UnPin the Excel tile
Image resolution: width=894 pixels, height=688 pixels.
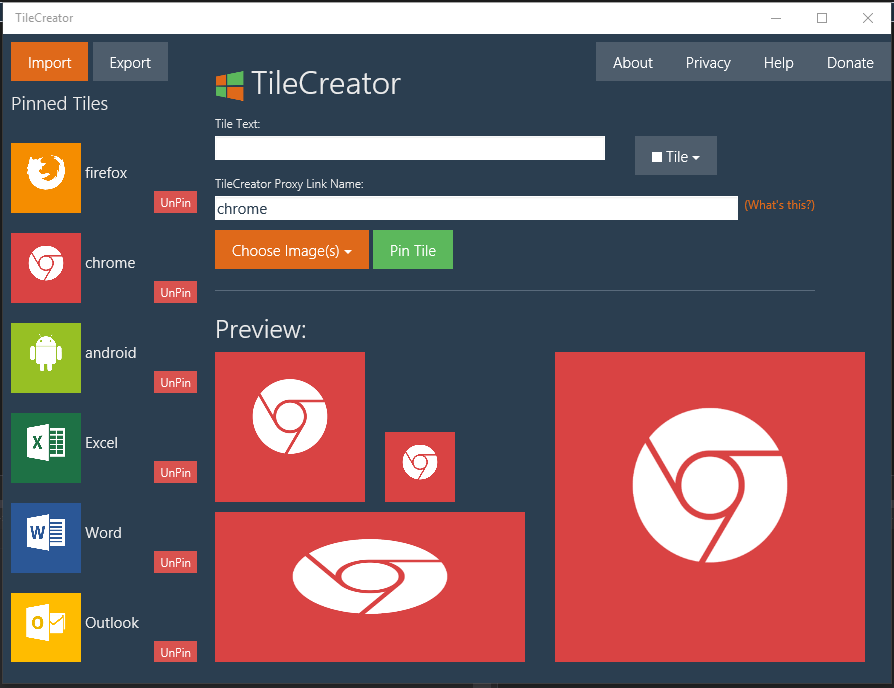175,472
